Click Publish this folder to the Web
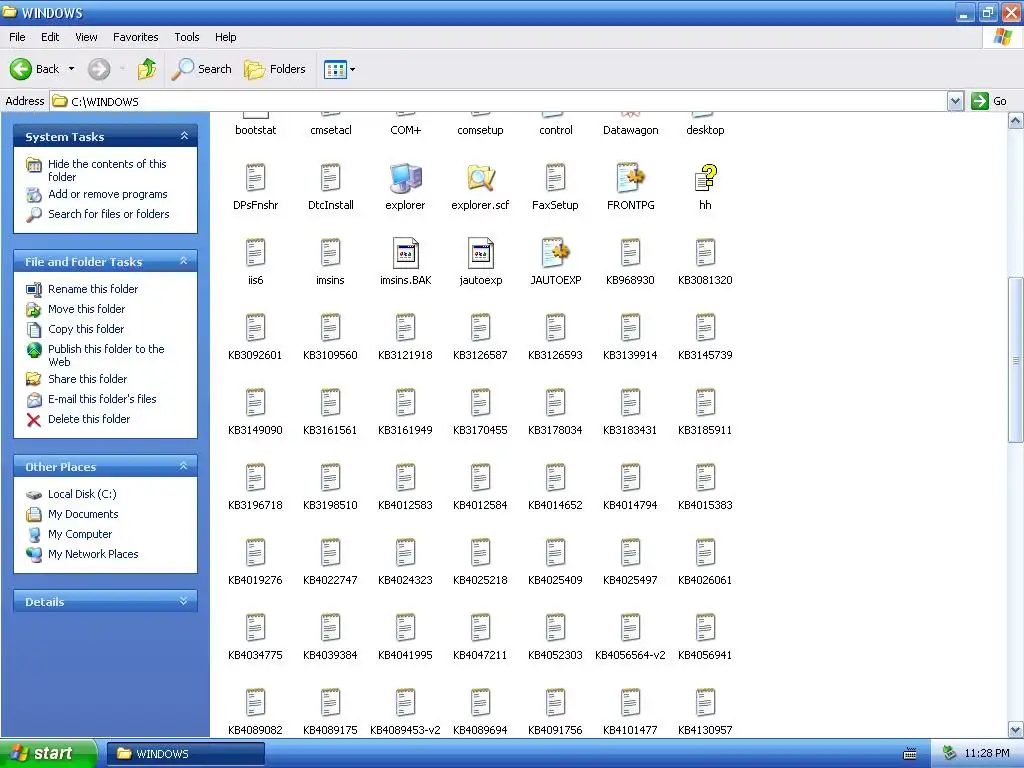Screen dimensions: 1024x768 tap(106, 355)
